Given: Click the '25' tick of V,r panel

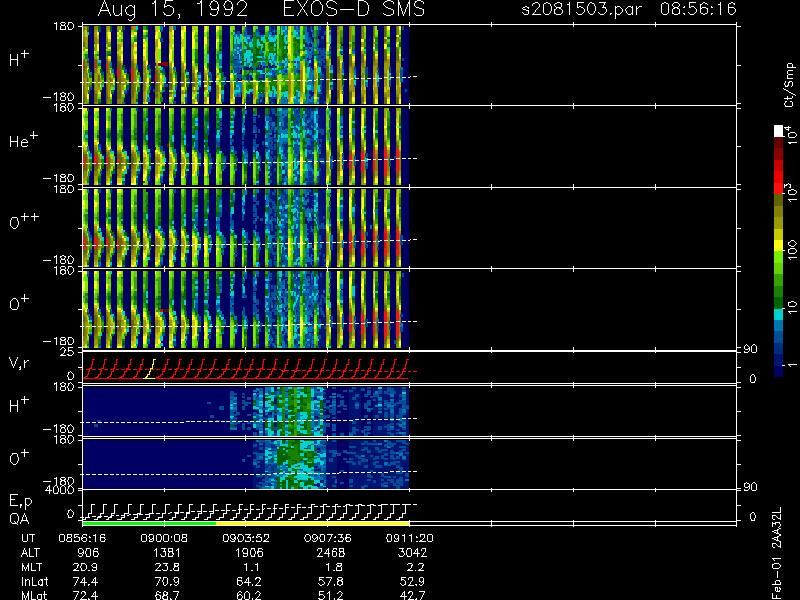Looking at the screenshot, I should point(68,352).
